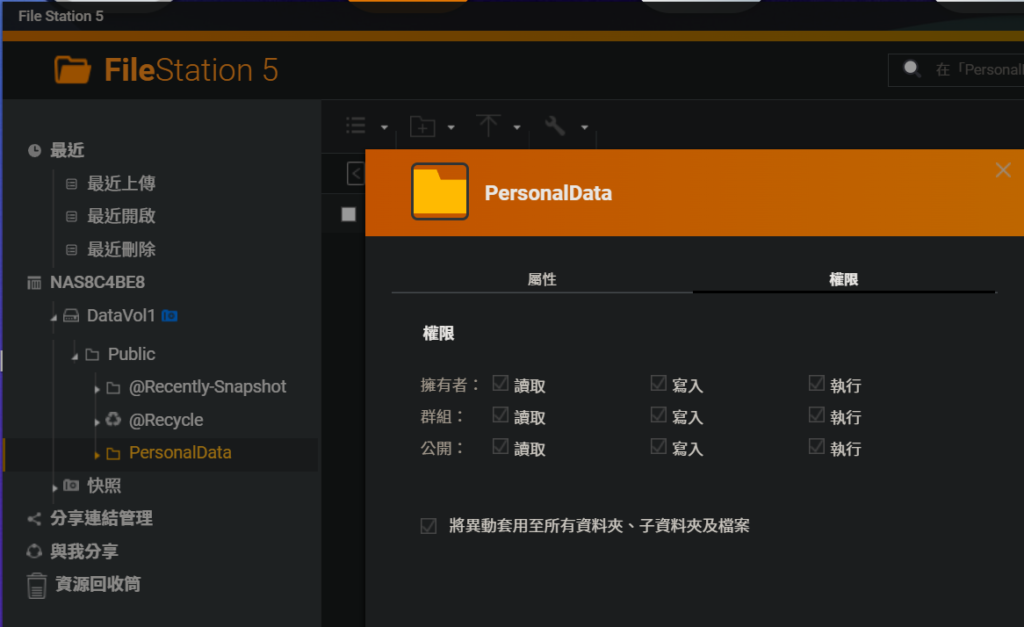The height and width of the screenshot is (627, 1024).
Task: Open 最近刪除 in sidebar
Action: 121,249
